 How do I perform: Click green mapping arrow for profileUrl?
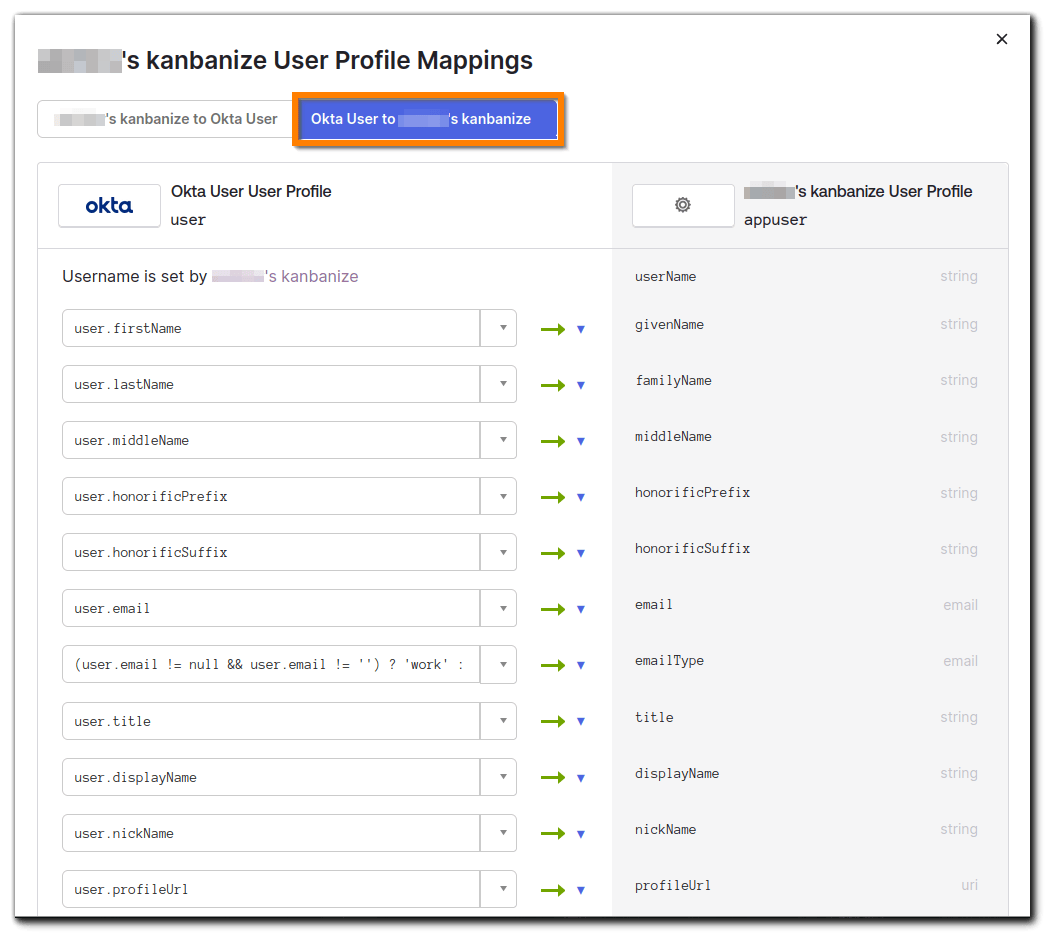(x=553, y=890)
